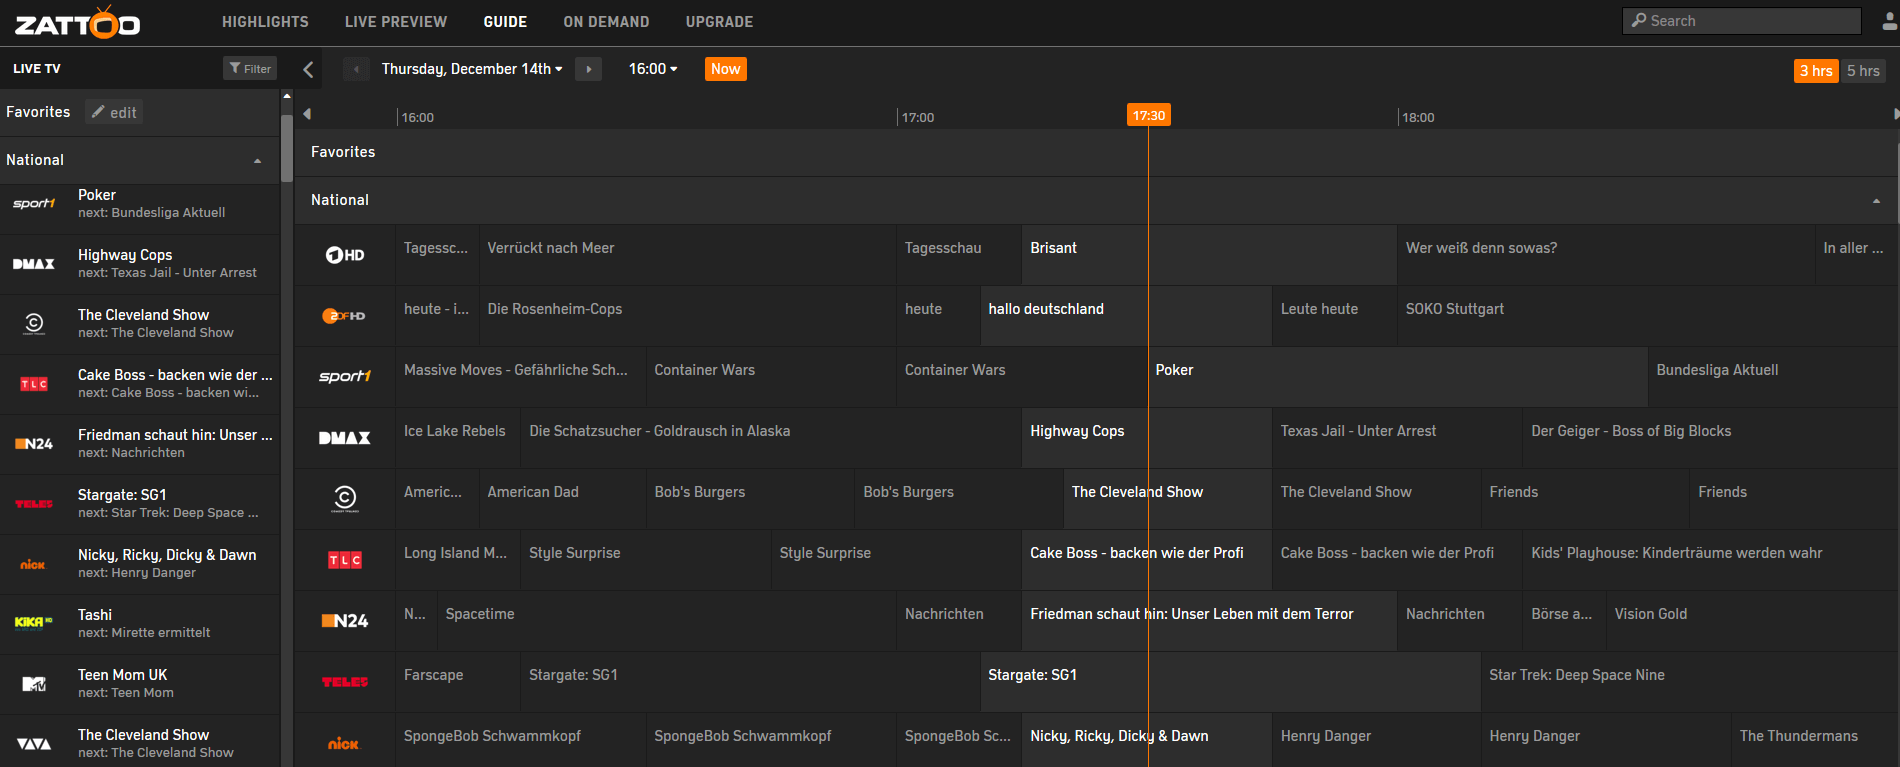
Task: Open the user profile icon
Action: tap(1889, 21)
